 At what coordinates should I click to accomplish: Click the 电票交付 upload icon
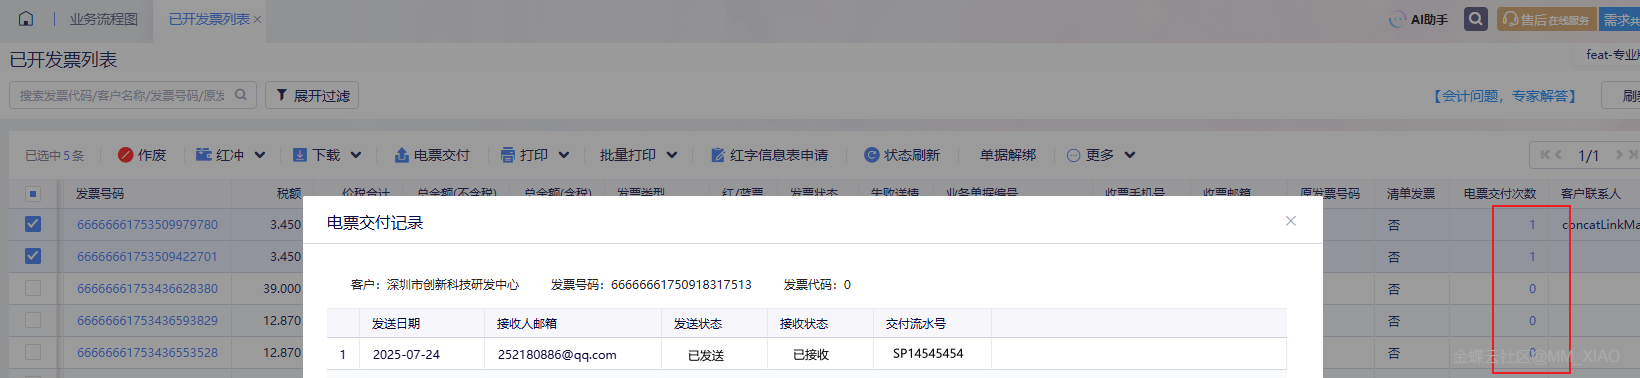coord(402,155)
